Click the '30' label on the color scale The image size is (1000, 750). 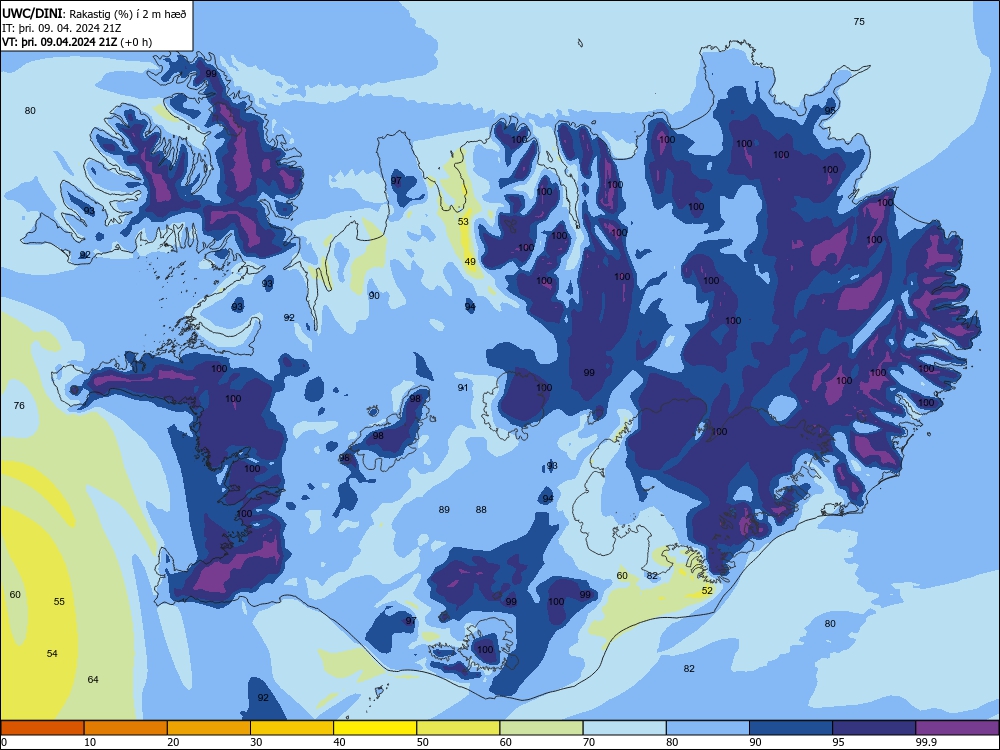[x=256, y=742]
